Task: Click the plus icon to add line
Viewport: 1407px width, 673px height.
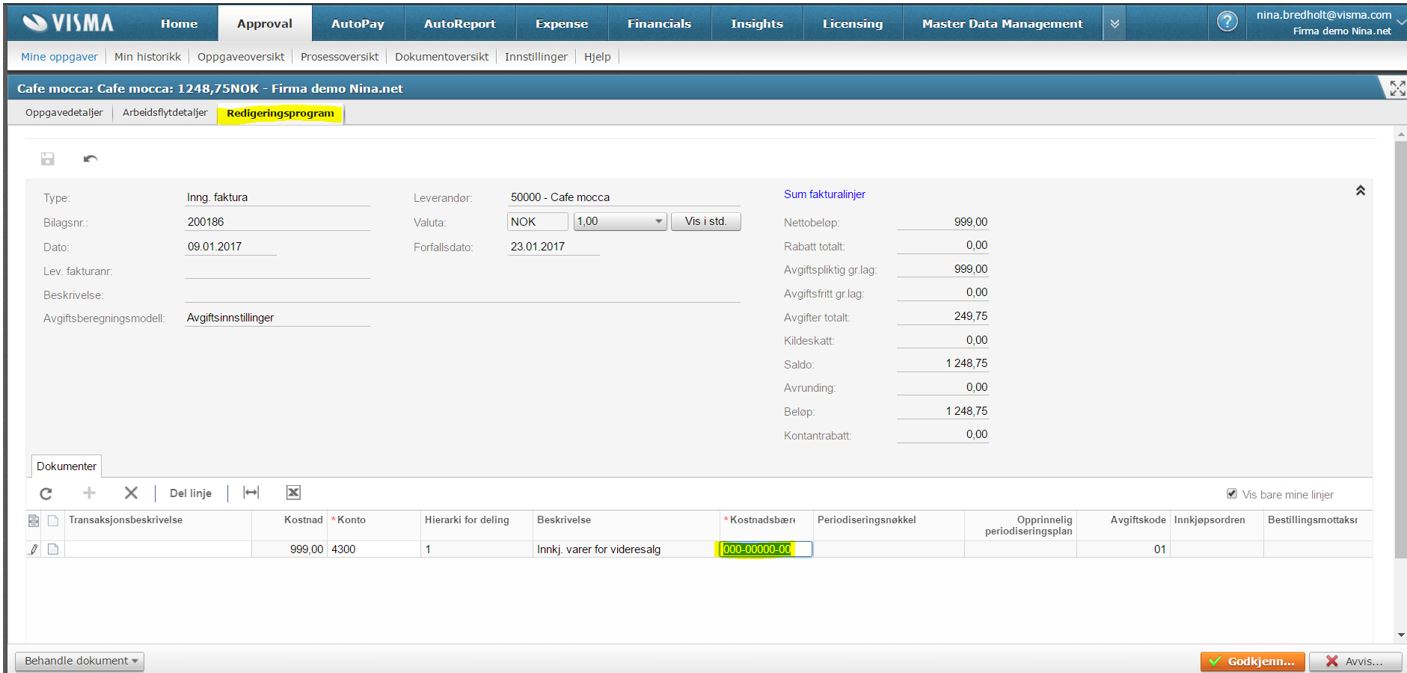Action: 89,493
